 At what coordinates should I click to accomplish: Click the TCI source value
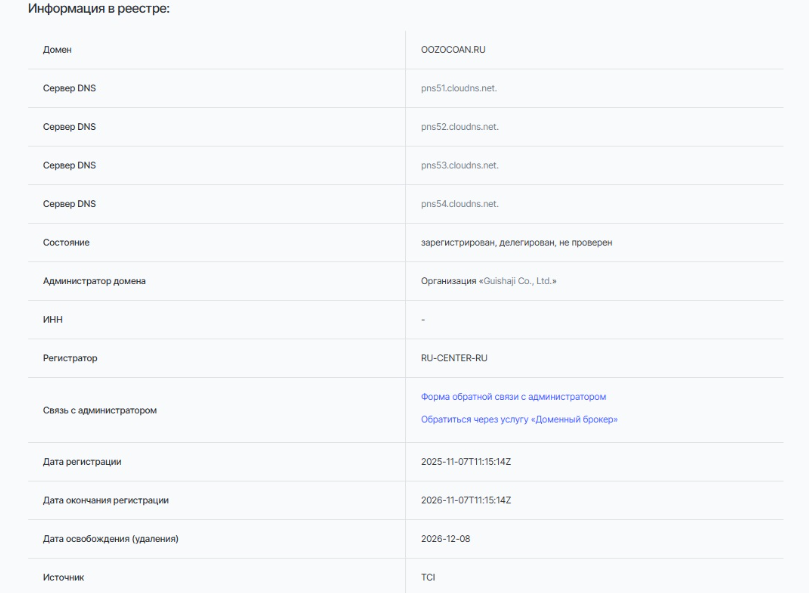point(428,577)
